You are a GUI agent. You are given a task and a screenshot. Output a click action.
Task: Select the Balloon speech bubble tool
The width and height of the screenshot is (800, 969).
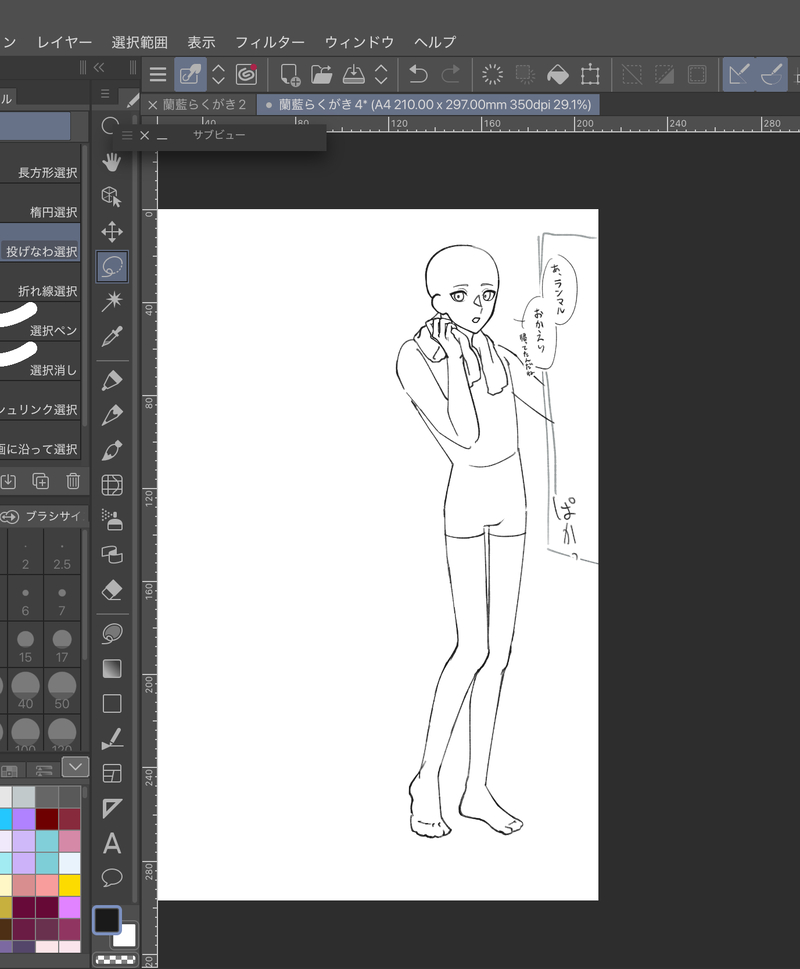pos(112,878)
